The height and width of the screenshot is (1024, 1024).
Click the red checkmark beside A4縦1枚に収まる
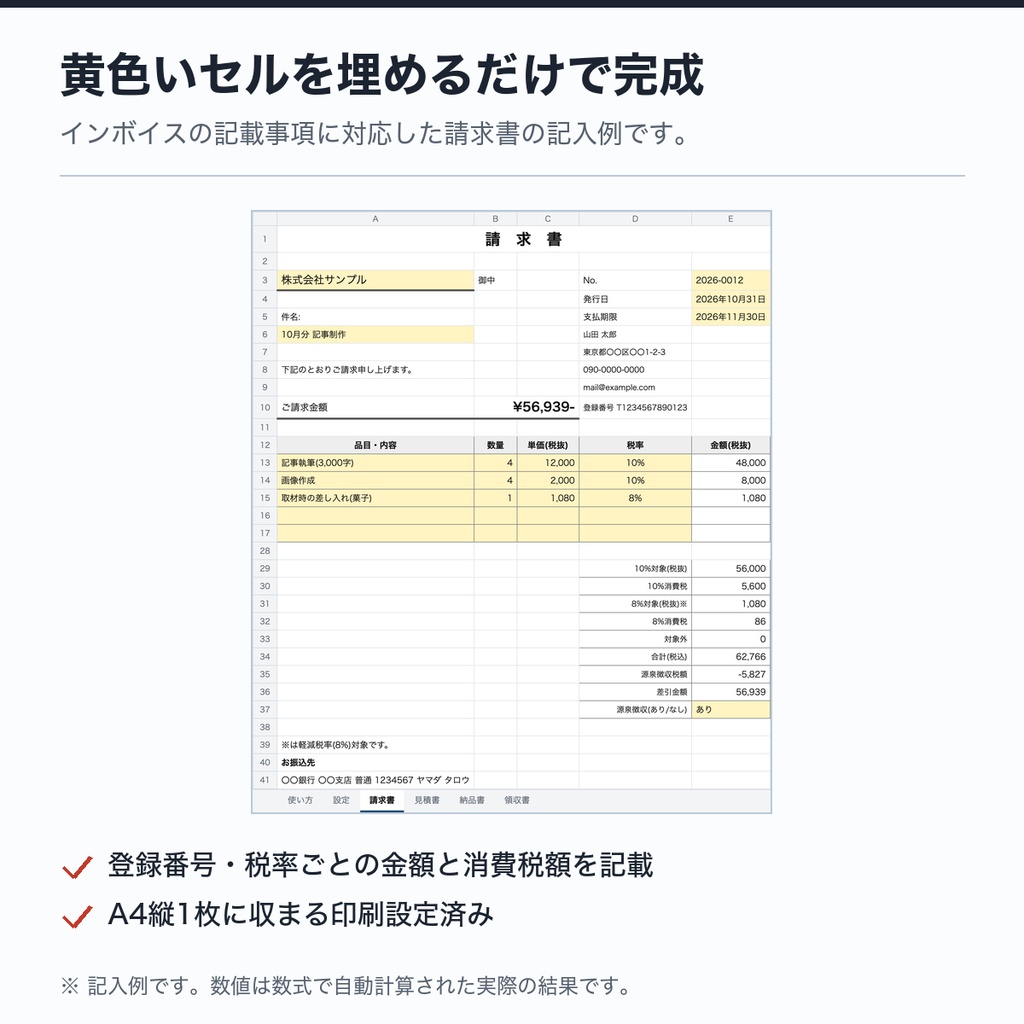pyautogui.click(x=77, y=916)
